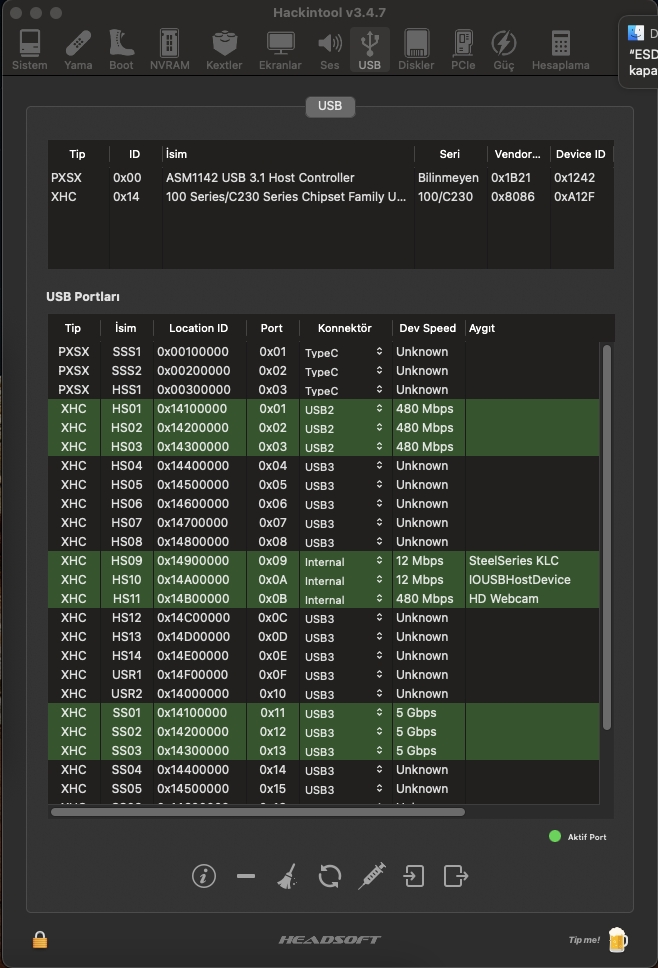This screenshot has height=968, width=658.
Task: Click the syringe inject icon
Action: coord(372,876)
